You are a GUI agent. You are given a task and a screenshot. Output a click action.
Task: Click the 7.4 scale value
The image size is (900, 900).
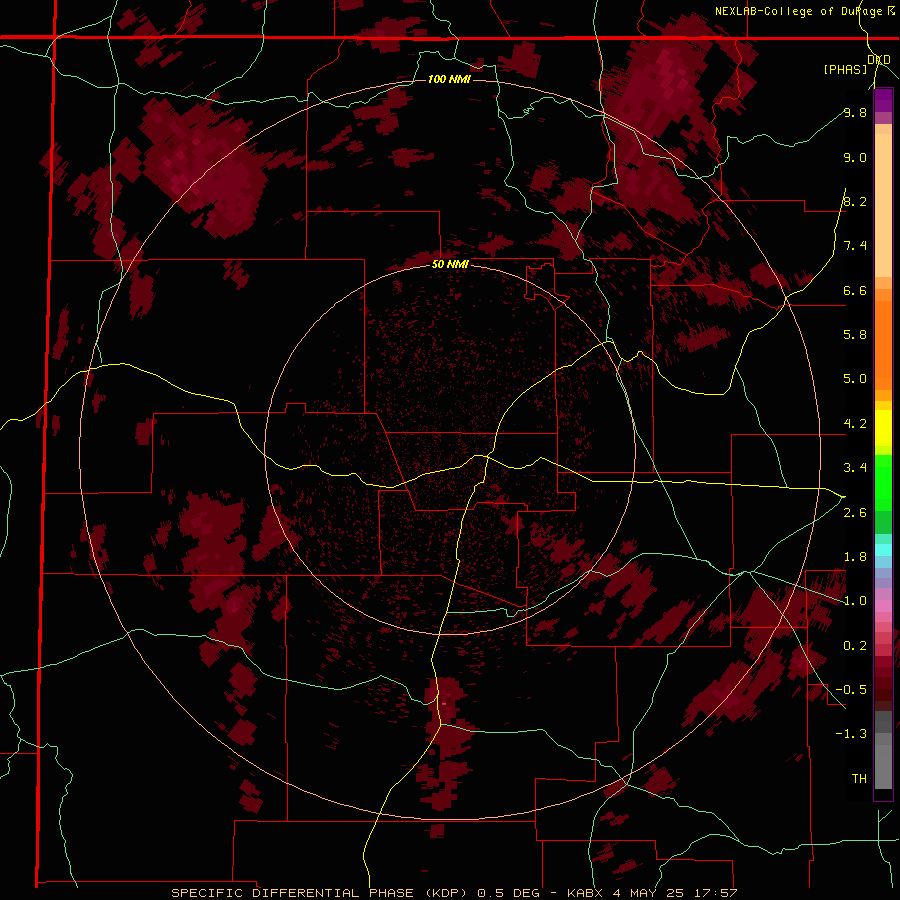(x=855, y=246)
